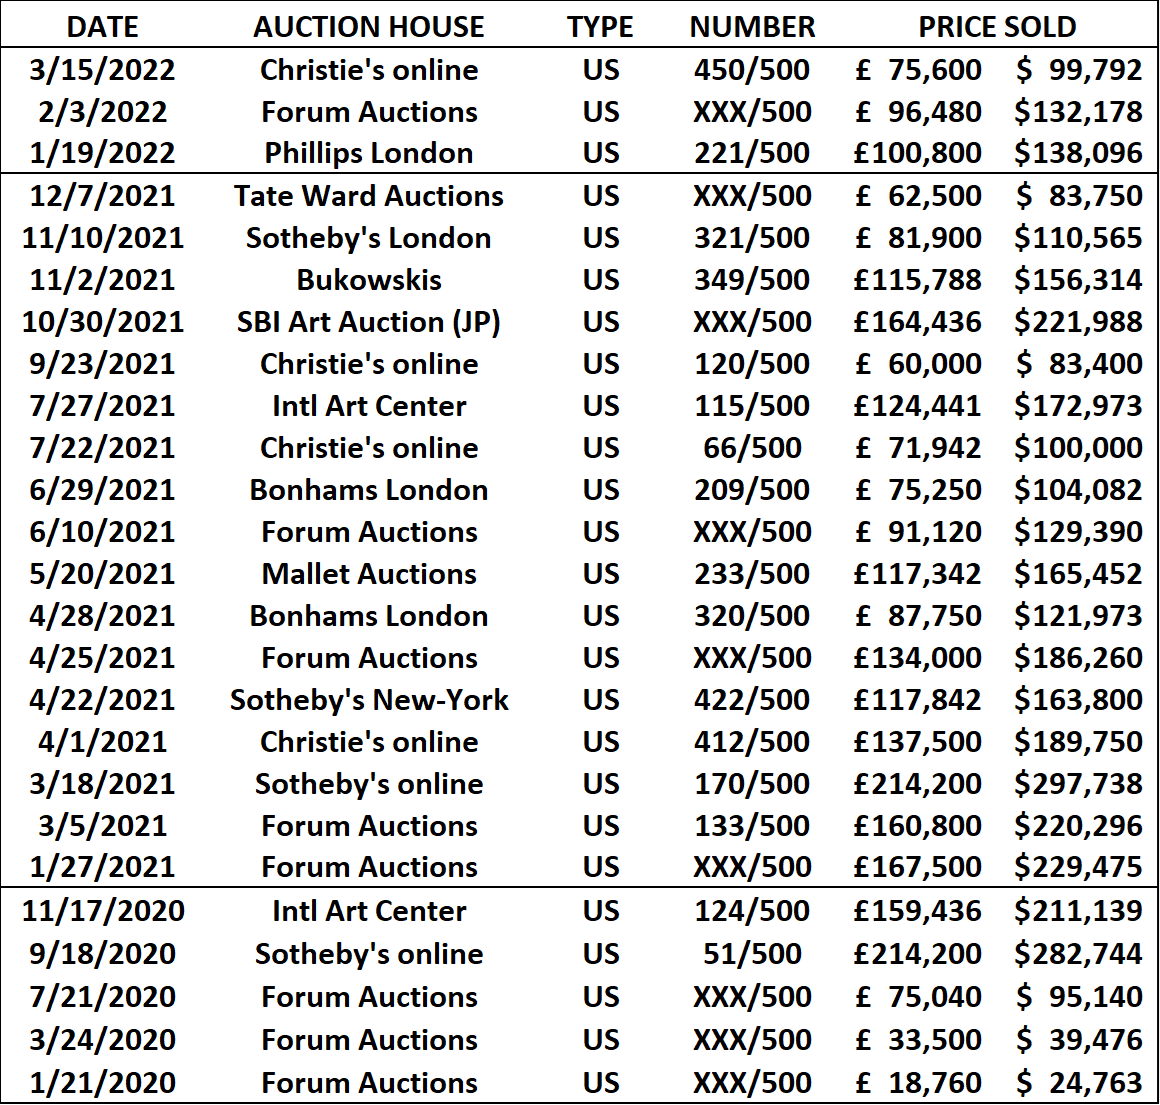Select the Sotheby's London cell
The width and height of the screenshot is (1160, 1105).
[x=368, y=238]
